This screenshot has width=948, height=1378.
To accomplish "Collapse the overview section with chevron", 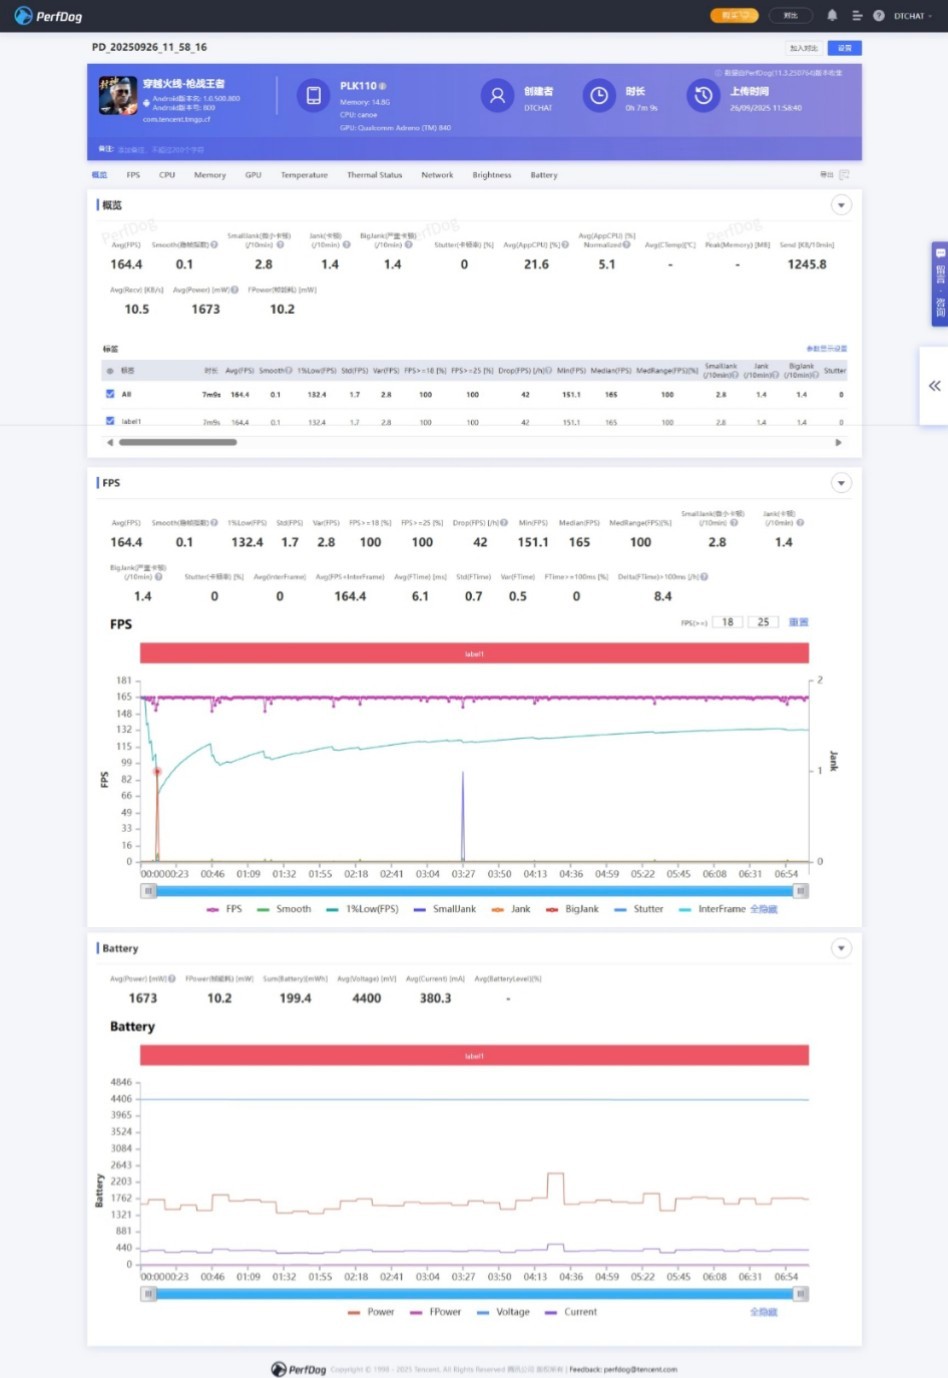I will (841, 205).
